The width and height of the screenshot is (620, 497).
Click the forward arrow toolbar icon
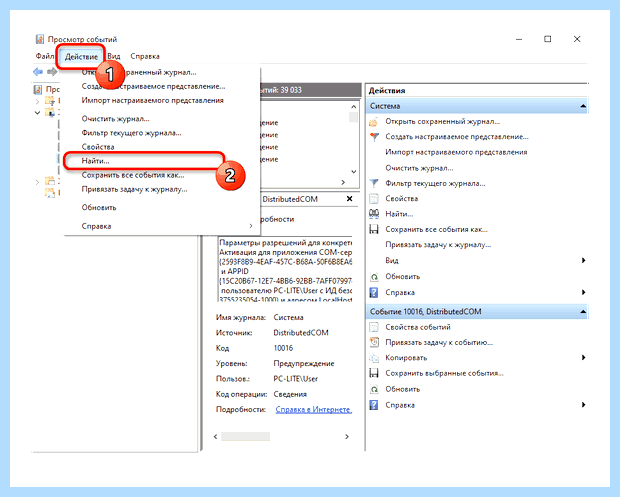point(52,72)
